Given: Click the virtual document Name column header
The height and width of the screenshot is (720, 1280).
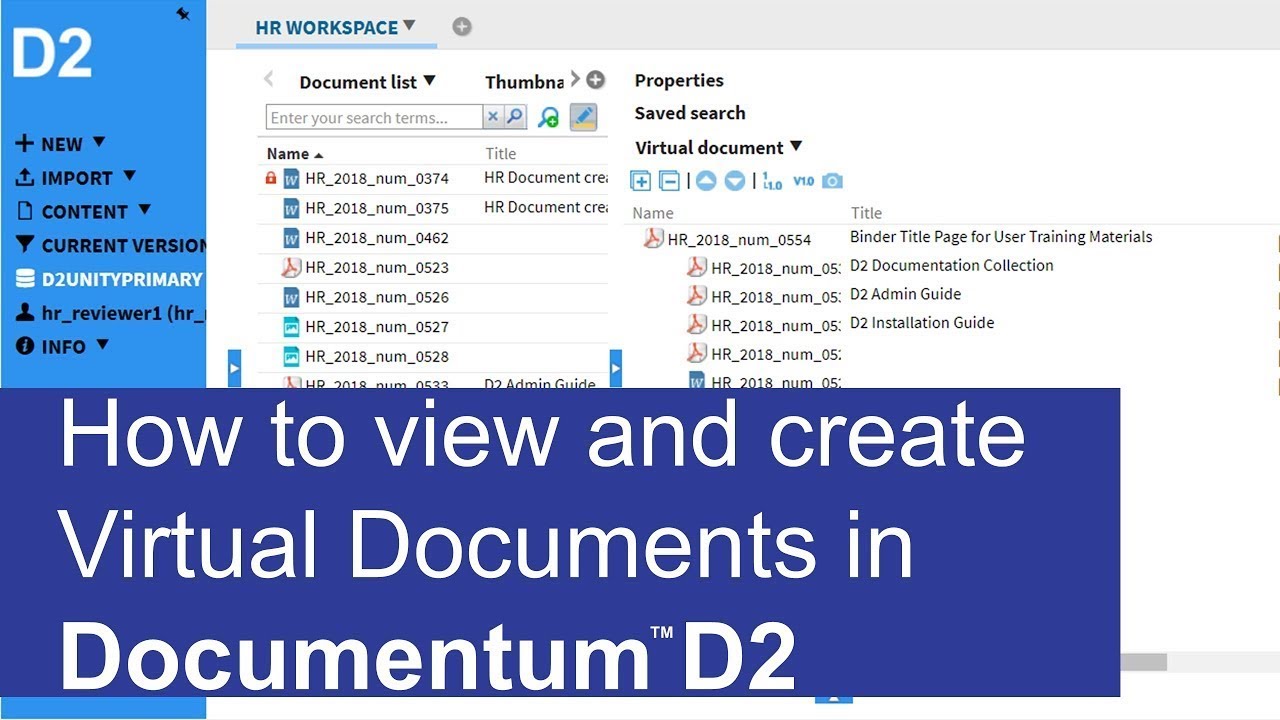Looking at the screenshot, I should coord(653,213).
